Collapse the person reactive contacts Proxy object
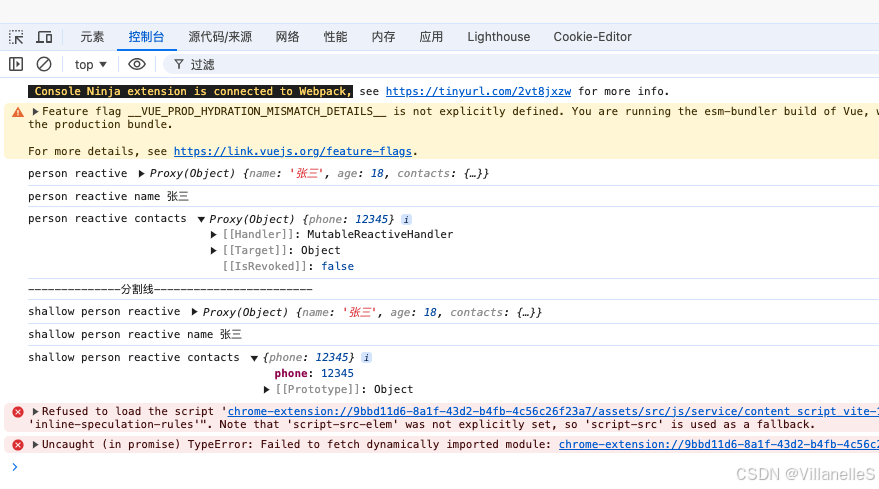This screenshot has width=879, height=489. tap(201, 219)
